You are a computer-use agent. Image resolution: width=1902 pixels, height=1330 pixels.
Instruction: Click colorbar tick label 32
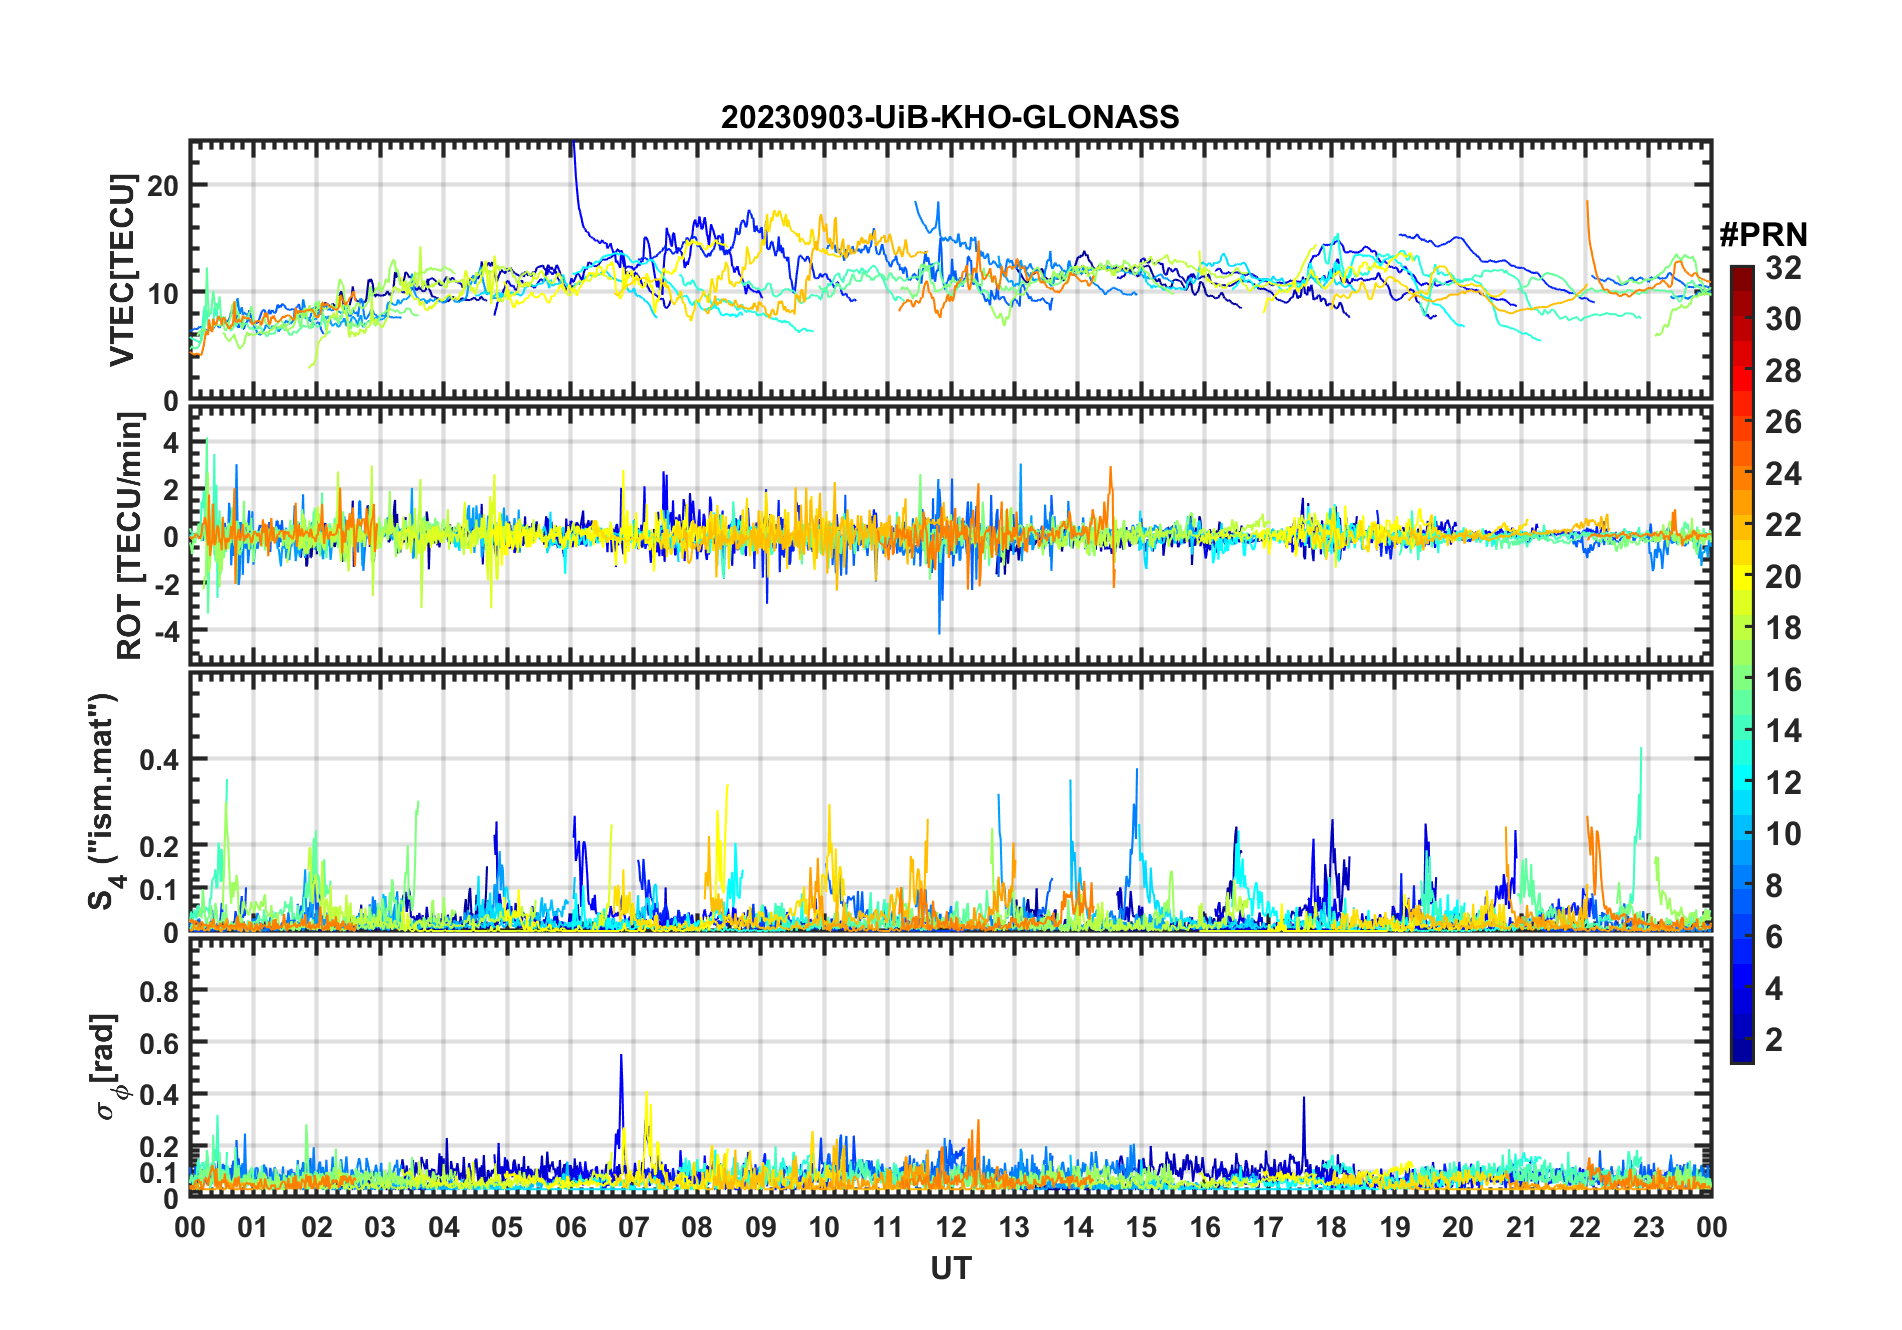click(x=1783, y=268)
